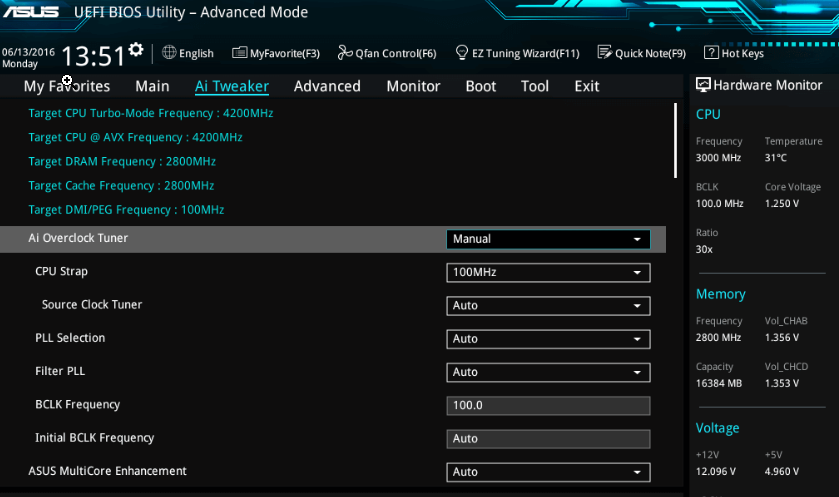Select the Filter PLL label
The width and height of the screenshot is (839, 497).
coord(60,371)
